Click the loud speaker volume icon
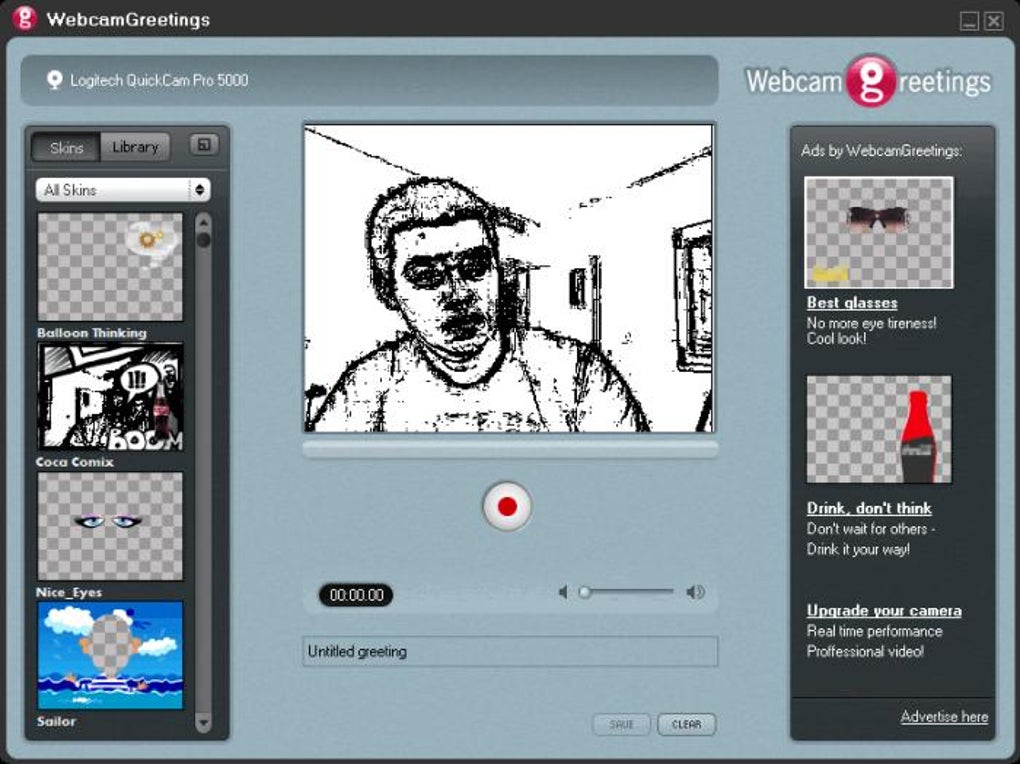The height and width of the screenshot is (764, 1020). coord(695,592)
